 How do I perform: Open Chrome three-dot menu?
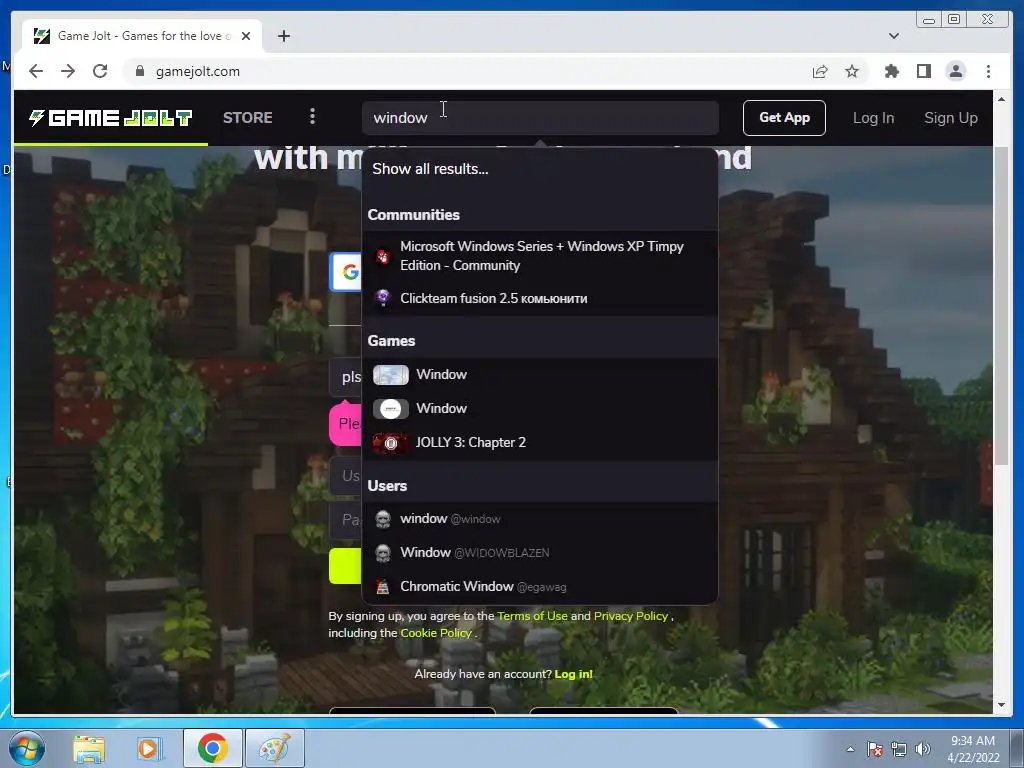point(988,71)
